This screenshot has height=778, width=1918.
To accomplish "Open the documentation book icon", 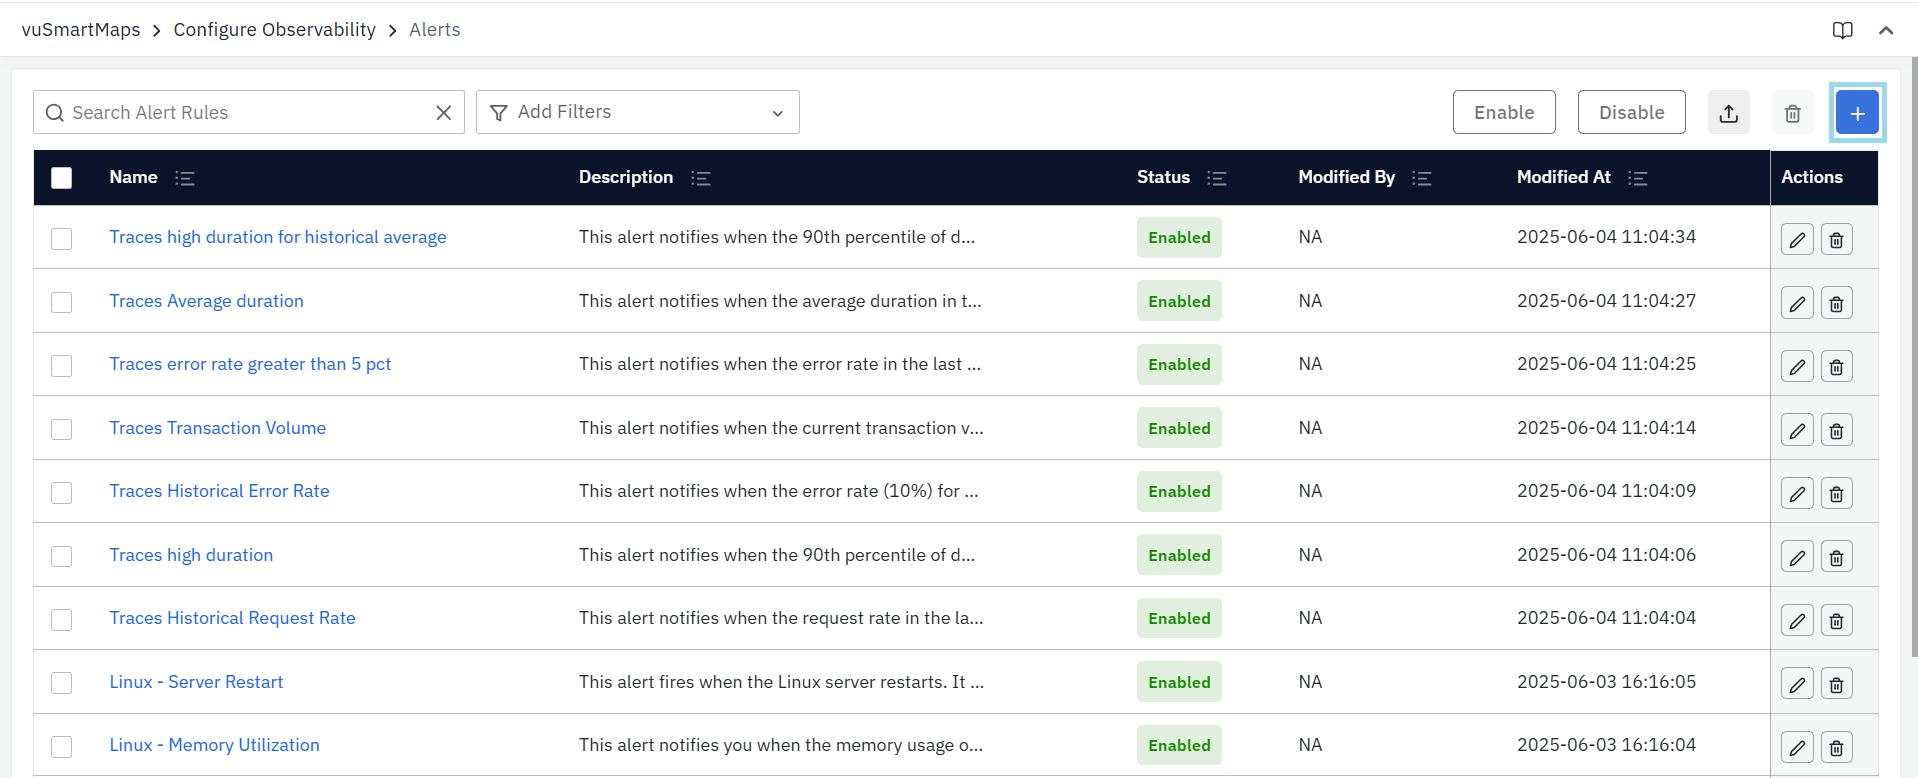I will coord(1842,30).
